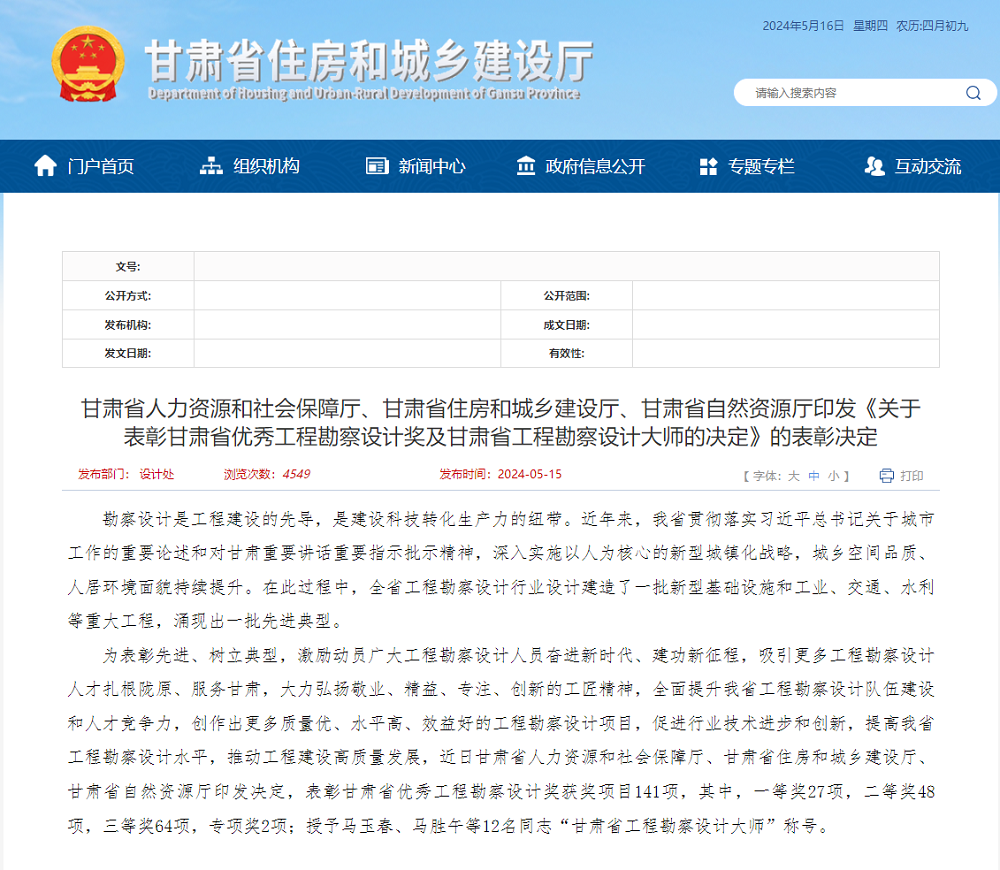Navigate to 互动交流 section
Image resolution: width=1000 pixels, height=870 pixels.
(x=928, y=166)
